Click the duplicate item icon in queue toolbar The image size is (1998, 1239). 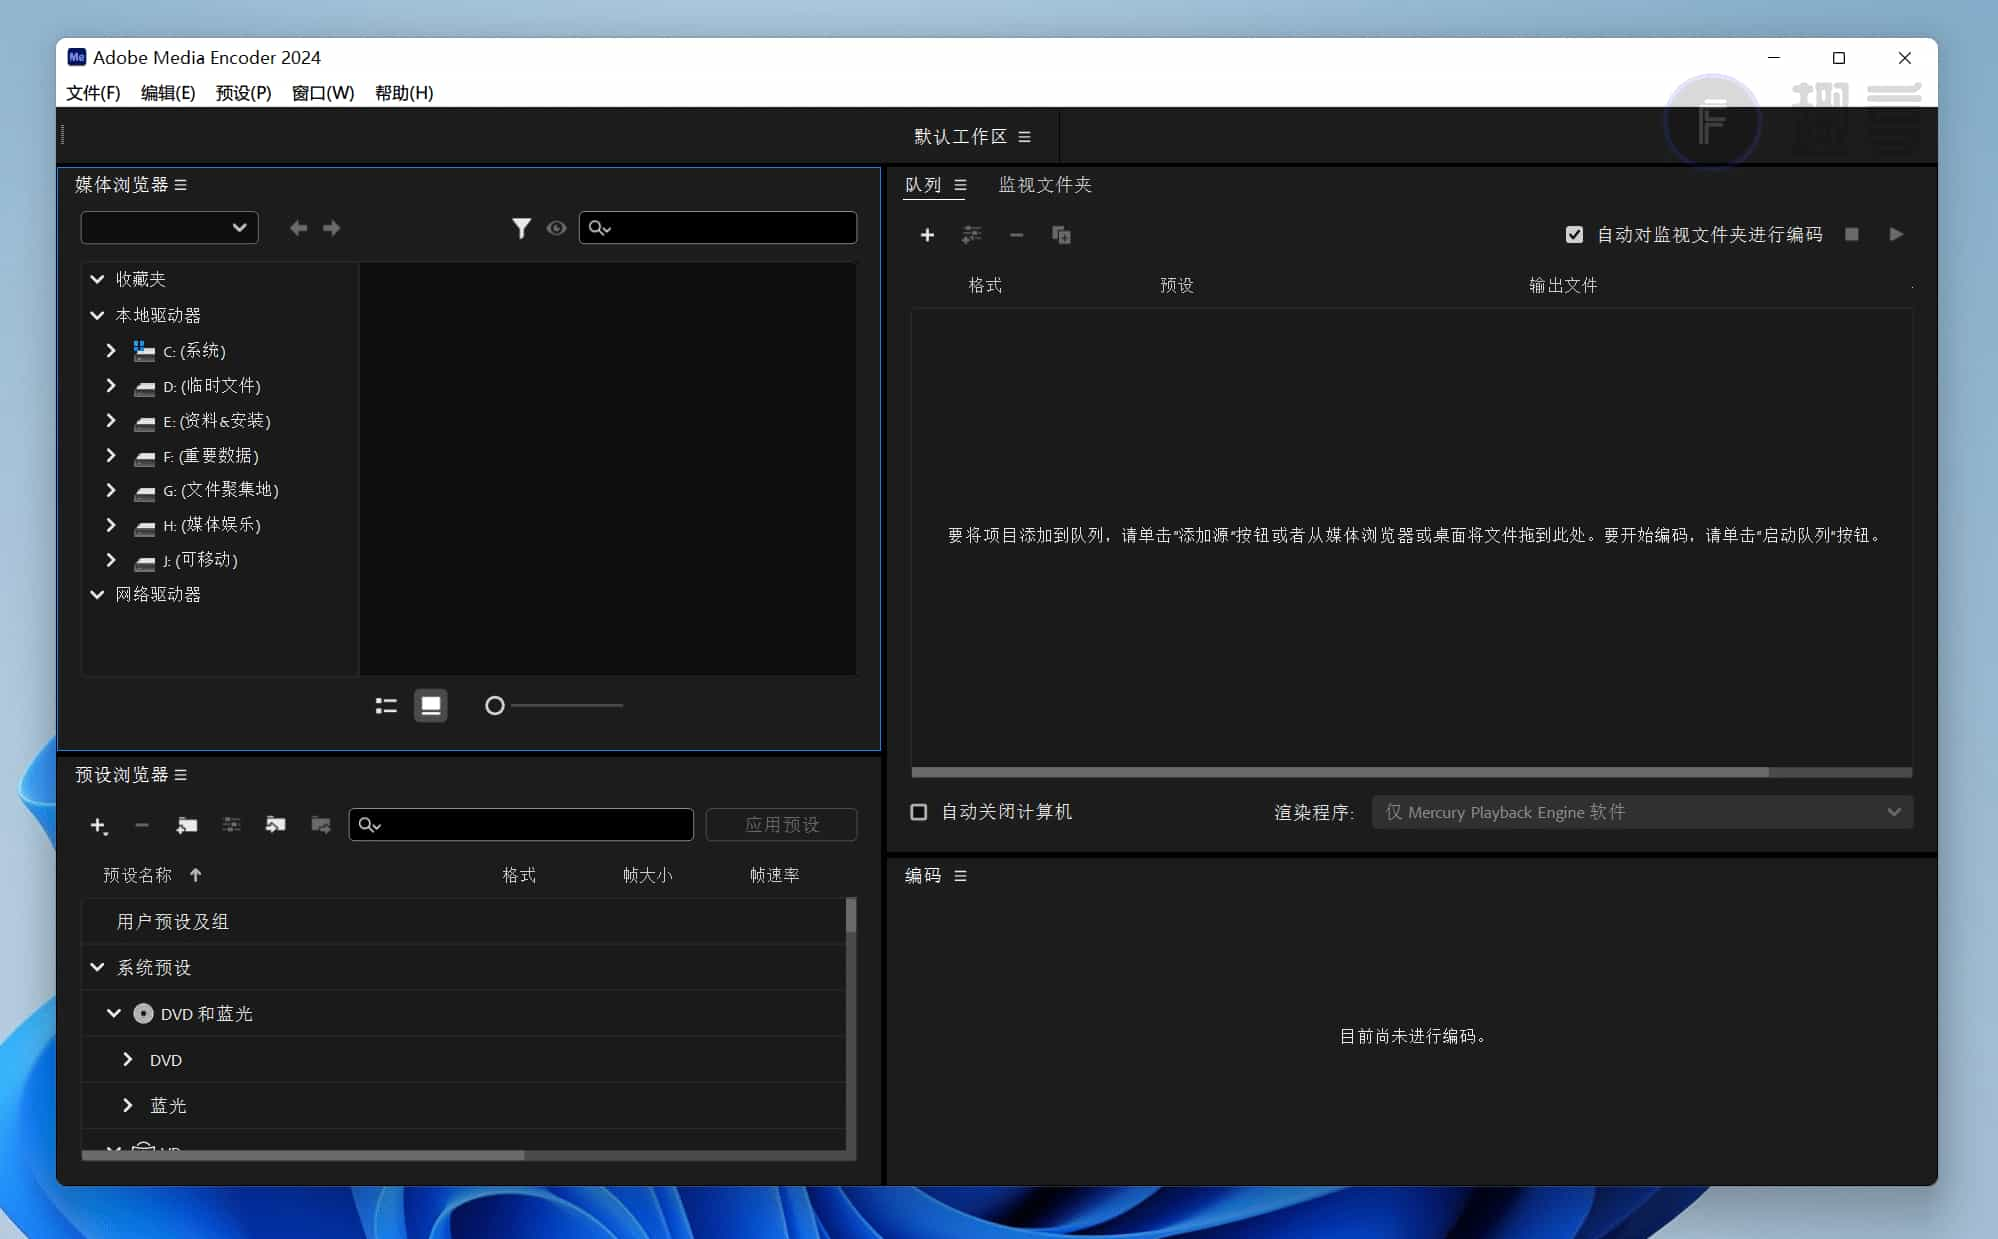pos(1062,234)
